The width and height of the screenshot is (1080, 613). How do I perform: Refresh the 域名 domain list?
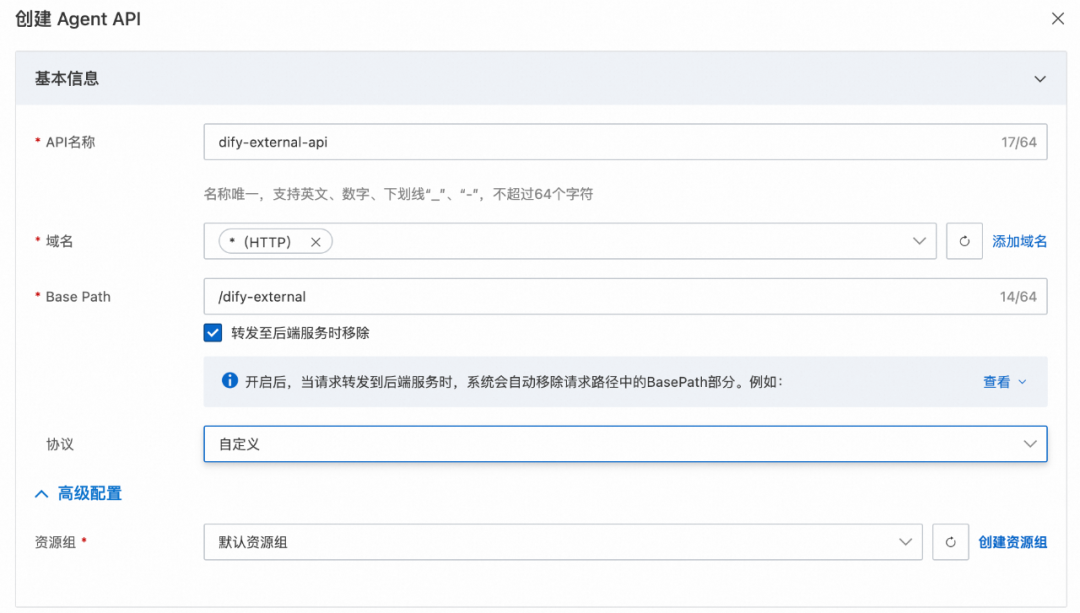tap(964, 240)
